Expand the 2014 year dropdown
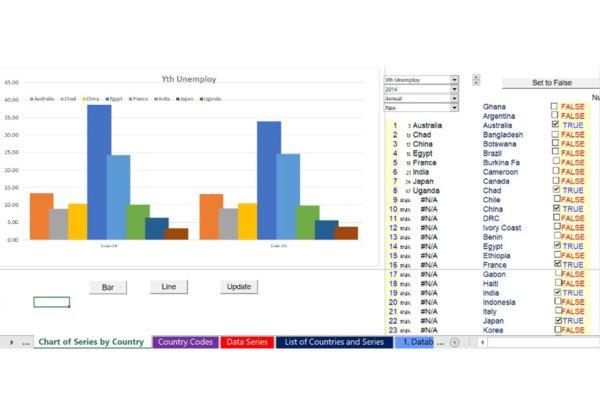This screenshot has width=600, height=415. [454, 89]
